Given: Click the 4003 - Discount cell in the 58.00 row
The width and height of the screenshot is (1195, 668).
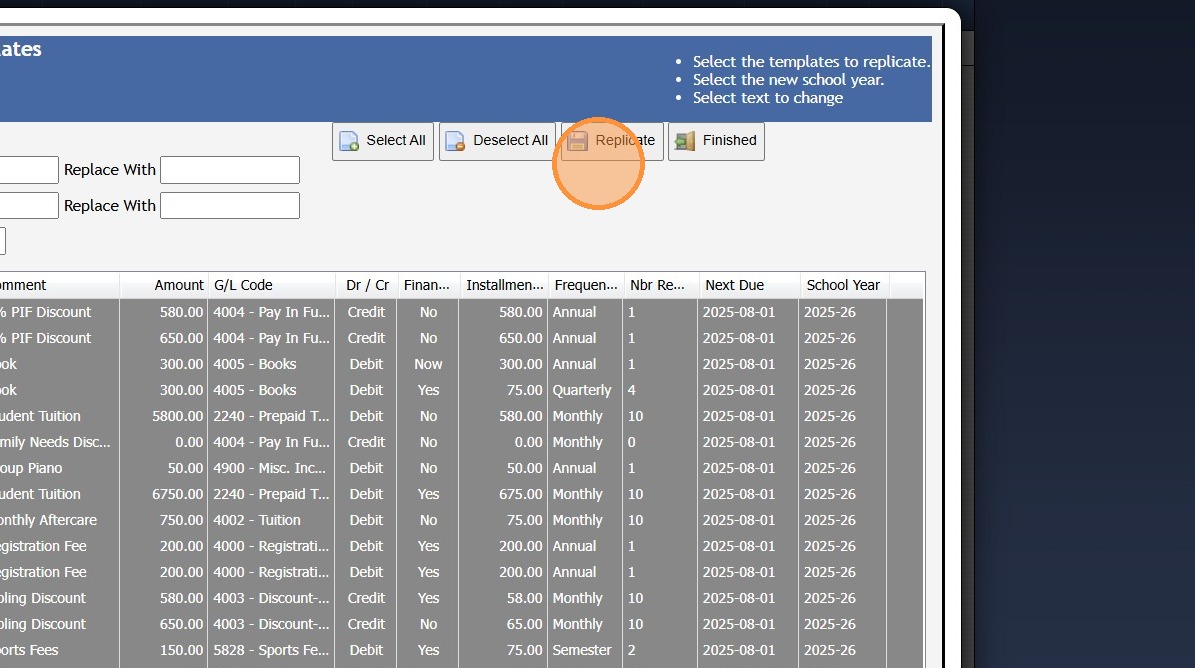Looking at the screenshot, I should [x=271, y=599].
